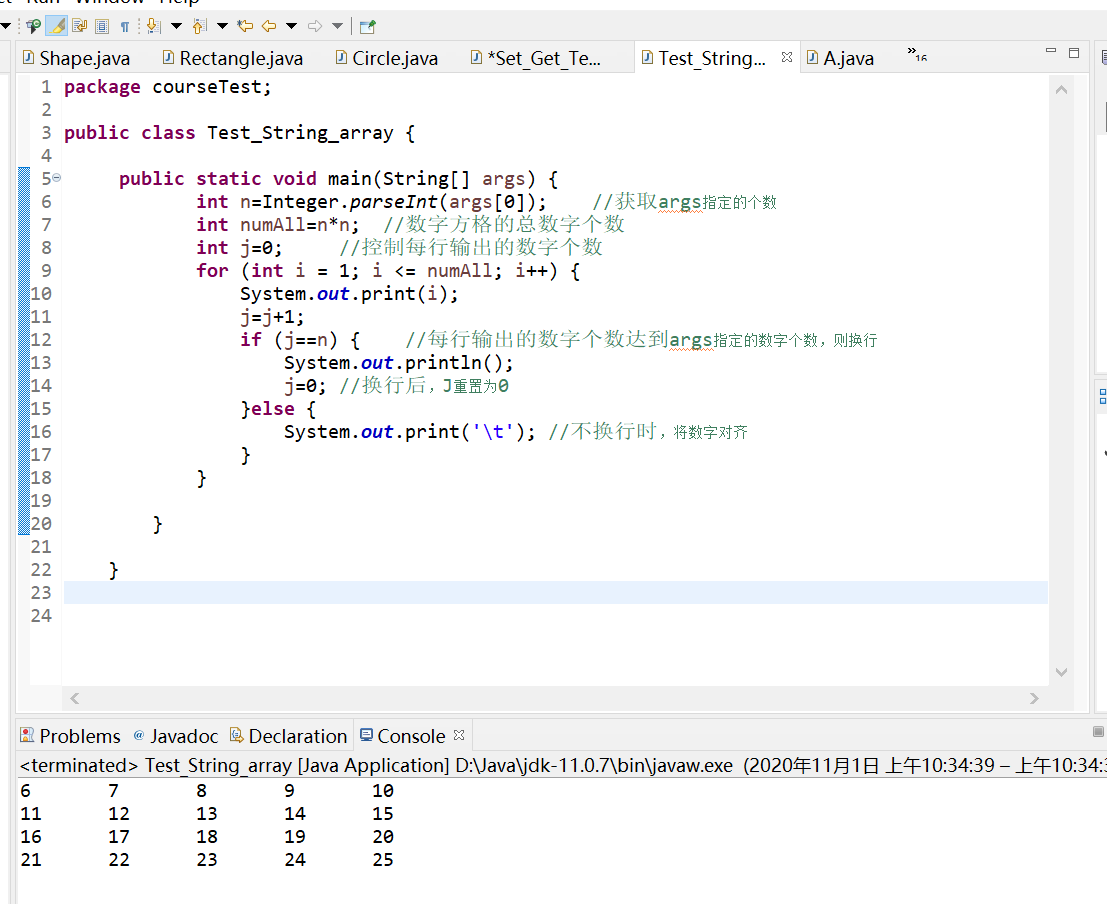Open Previous Annotation dropdown arrow
Image resolution: width=1107 pixels, height=904 pixels.
tap(222, 27)
